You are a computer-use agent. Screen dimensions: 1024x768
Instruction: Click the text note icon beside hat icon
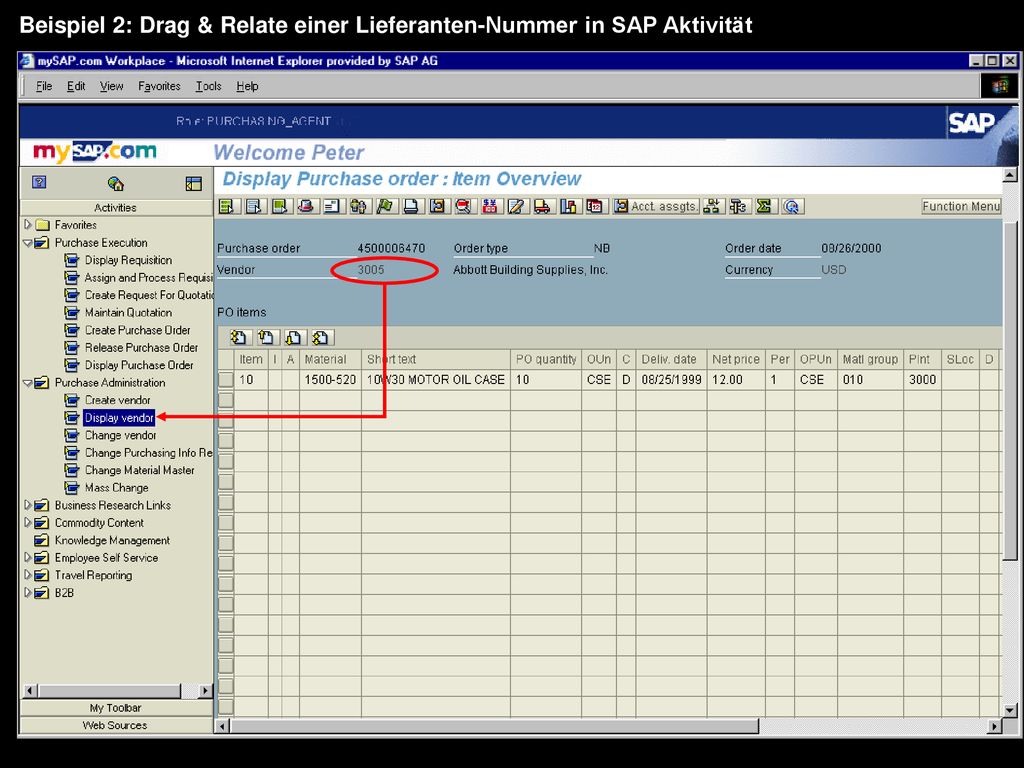click(332, 206)
